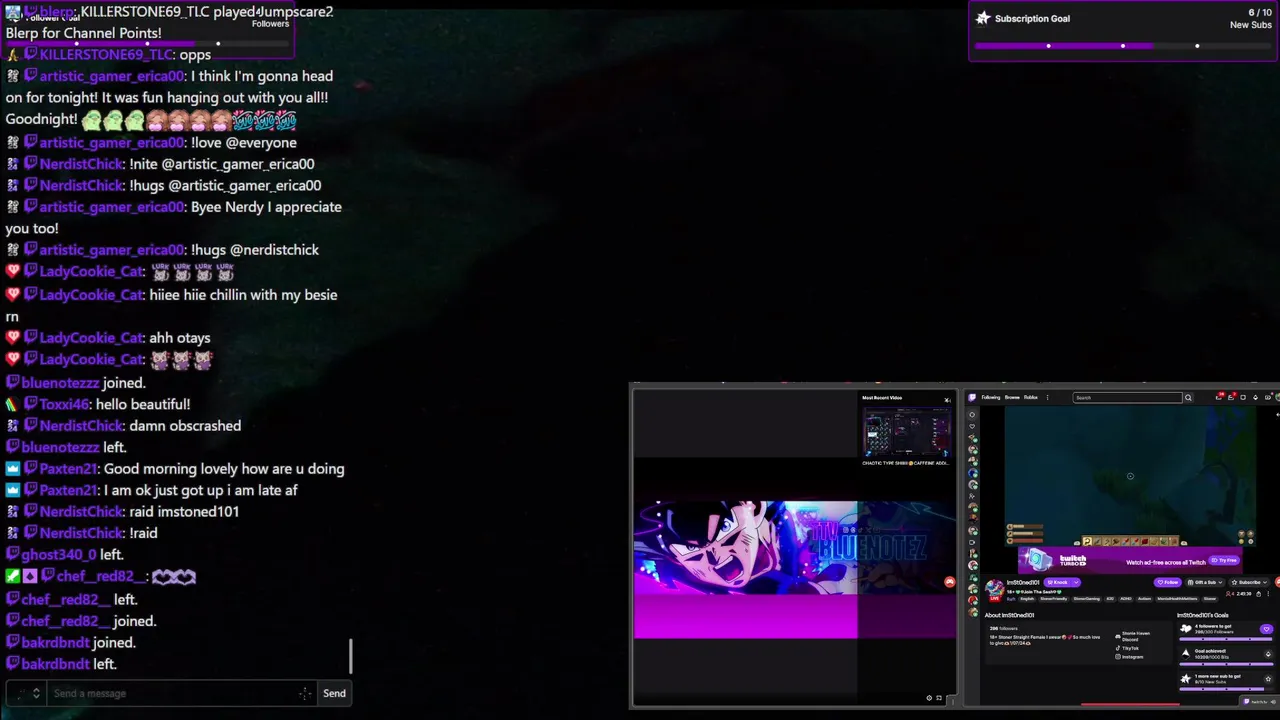Open the vertical dots menu beside share icon
Viewport: 1280px width, 720px height.
(x=1268, y=594)
